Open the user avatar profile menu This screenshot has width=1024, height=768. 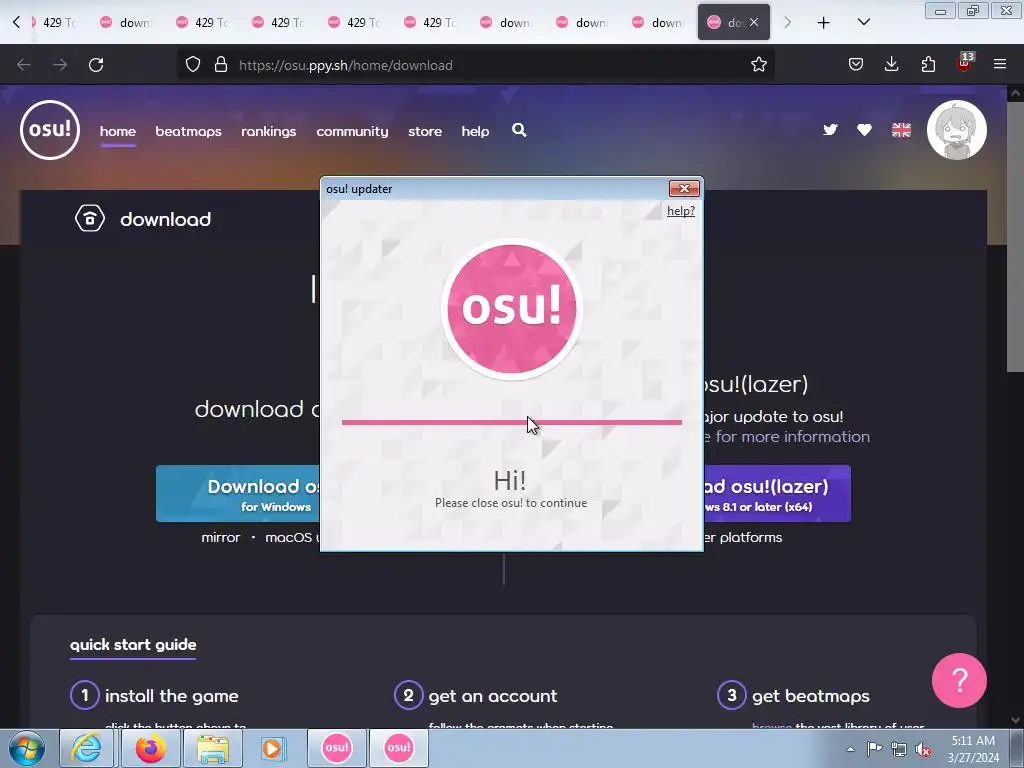click(957, 130)
